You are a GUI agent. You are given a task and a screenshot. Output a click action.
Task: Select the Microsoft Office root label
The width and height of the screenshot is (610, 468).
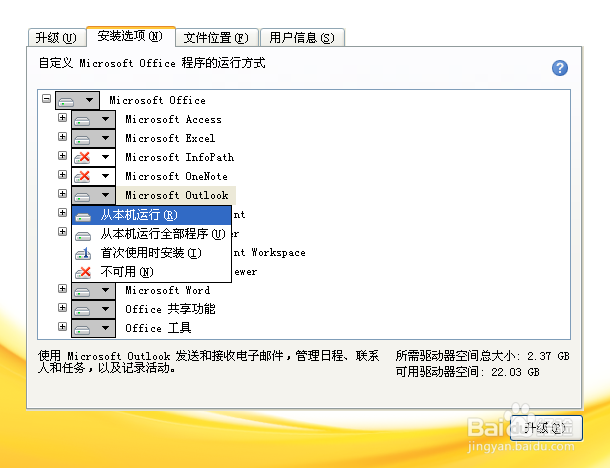[x=158, y=100]
